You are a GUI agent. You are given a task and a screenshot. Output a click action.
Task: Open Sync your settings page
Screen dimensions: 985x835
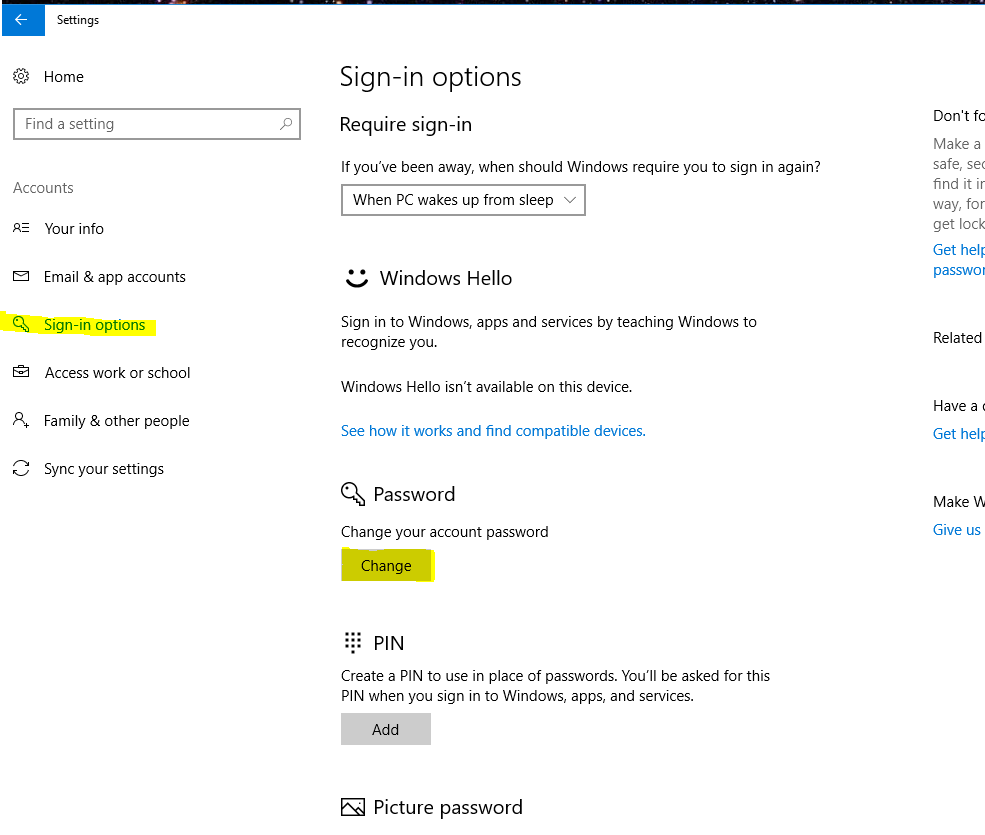(104, 469)
